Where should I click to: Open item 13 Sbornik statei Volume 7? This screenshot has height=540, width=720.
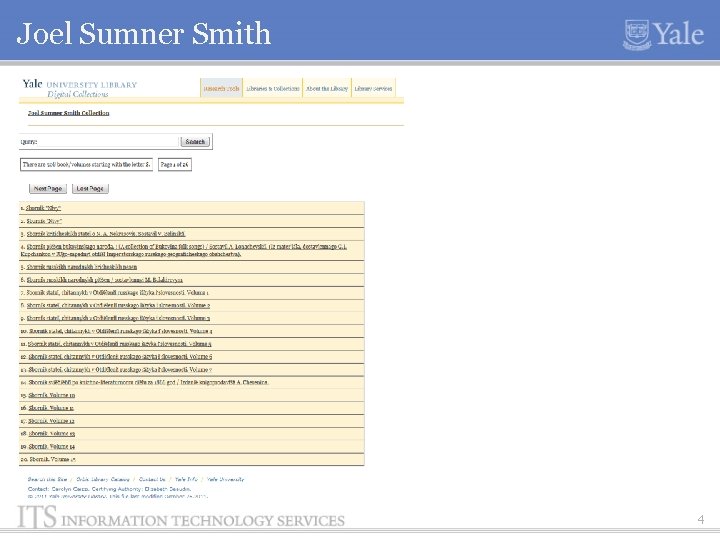coord(120,370)
